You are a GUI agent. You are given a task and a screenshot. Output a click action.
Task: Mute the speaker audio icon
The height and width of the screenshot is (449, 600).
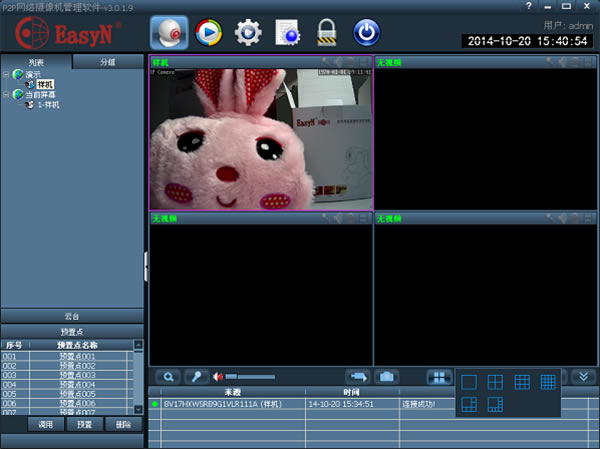218,377
